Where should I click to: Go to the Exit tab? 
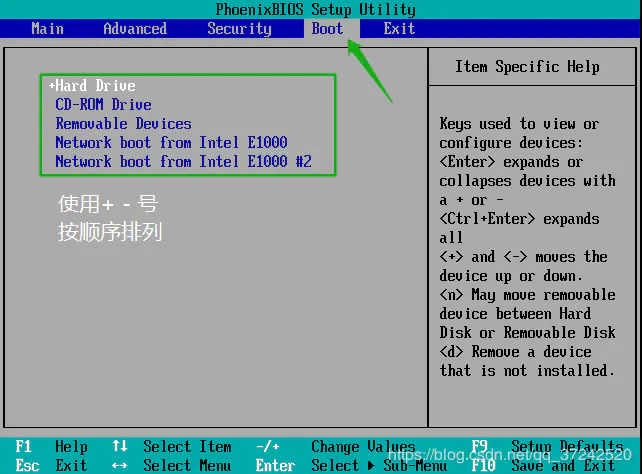[x=399, y=29]
